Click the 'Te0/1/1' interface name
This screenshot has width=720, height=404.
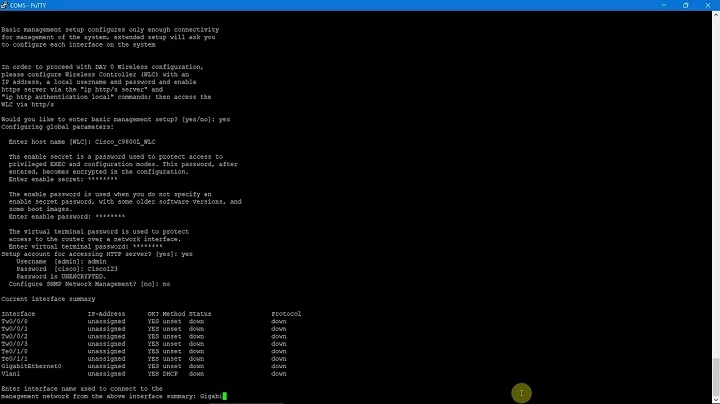[x=14, y=359]
